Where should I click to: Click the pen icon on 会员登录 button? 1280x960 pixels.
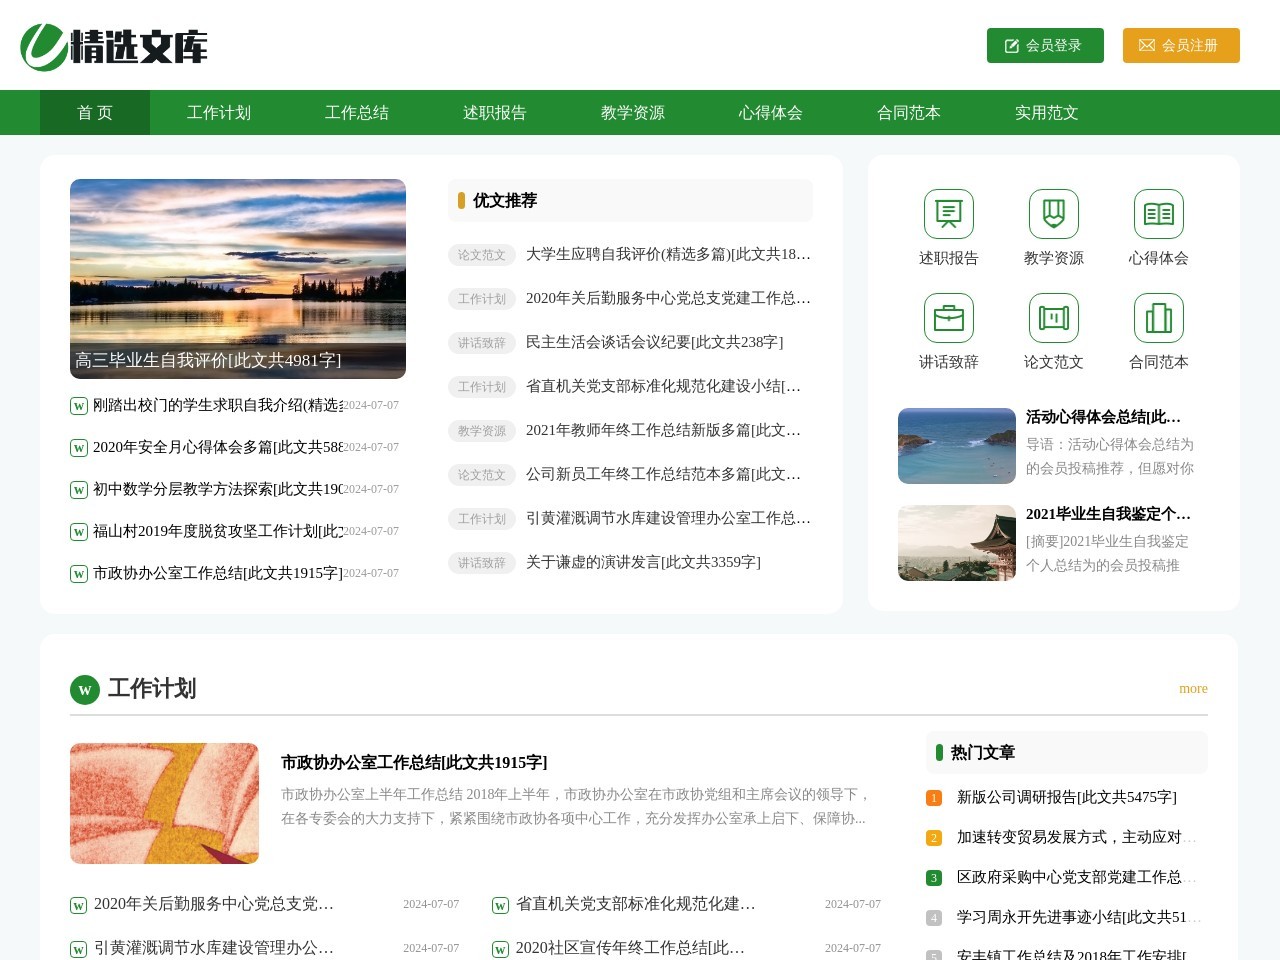click(1012, 45)
